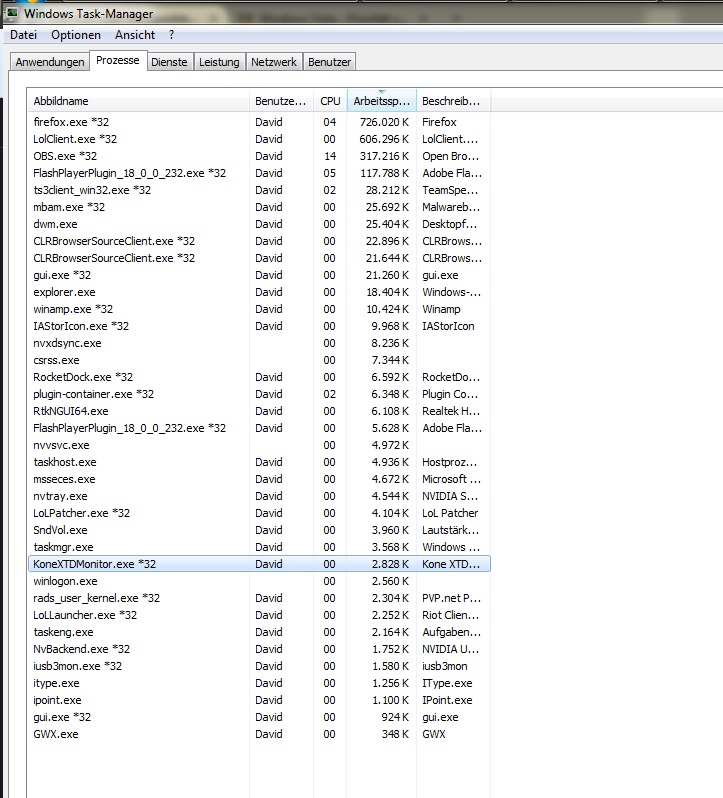Select the OBS.exe *32 process
This screenshot has width=723, height=798.
point(259,156)
